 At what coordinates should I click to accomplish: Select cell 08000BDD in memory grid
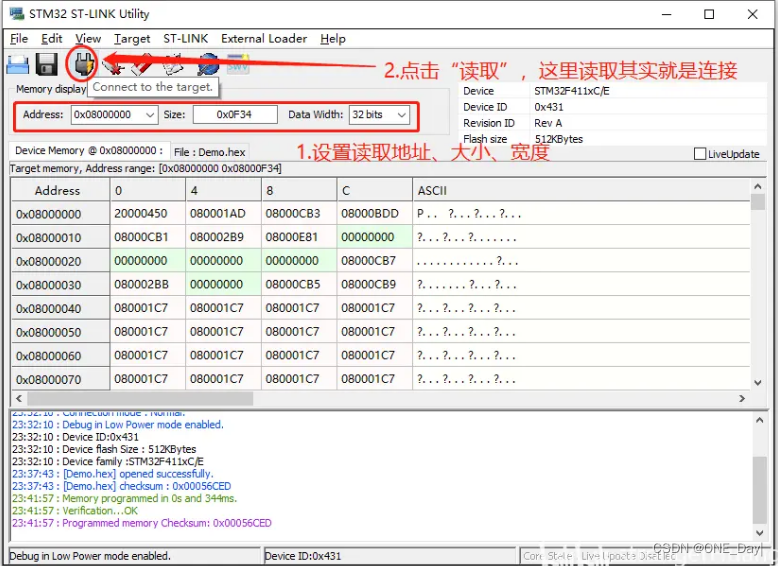point(375,214)
